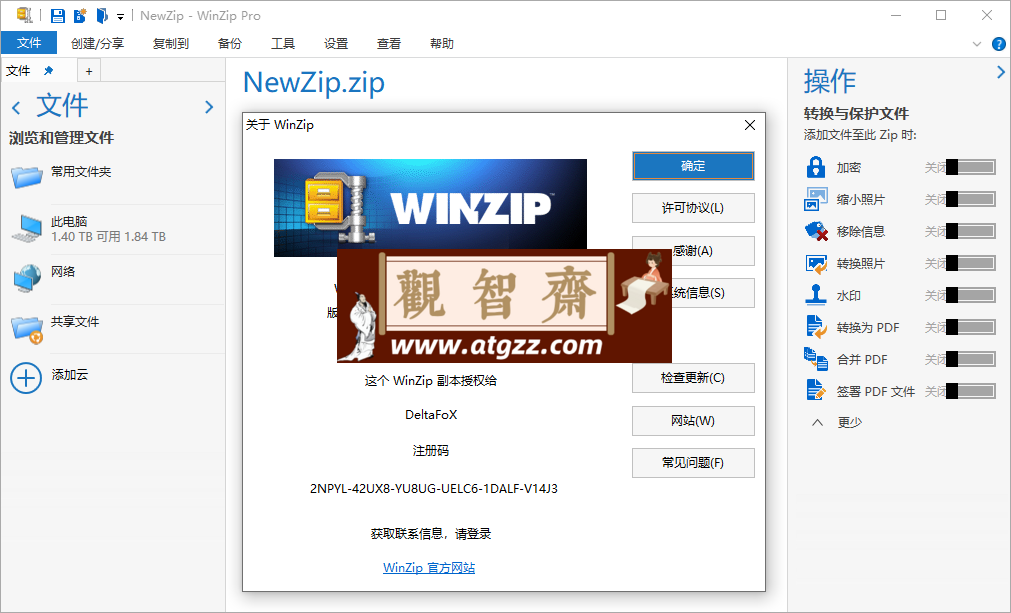This screenshot has width=1011, height=613.
Task: Click the registration code text 2NPYL-42UX8
Action: coord(434,489)
